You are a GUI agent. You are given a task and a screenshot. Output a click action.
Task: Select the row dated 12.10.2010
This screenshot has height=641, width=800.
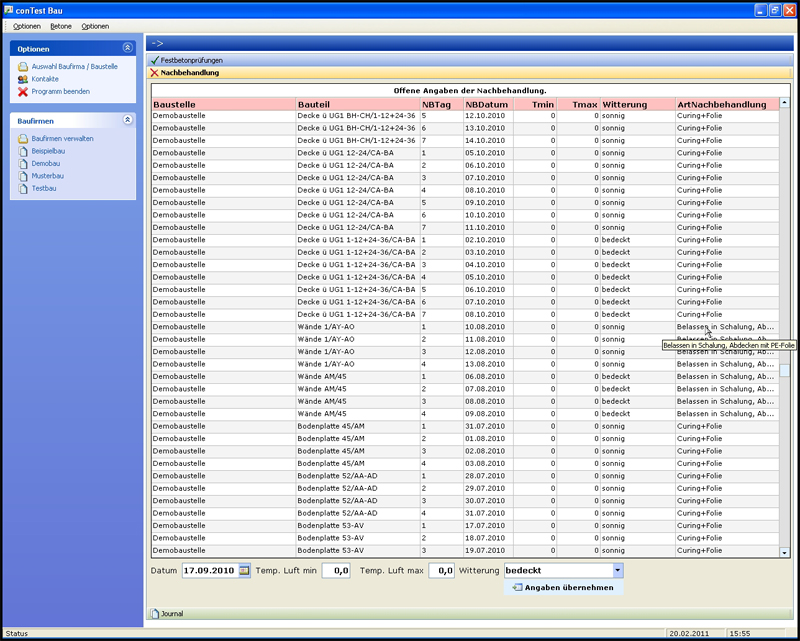(x=465, y=116)
